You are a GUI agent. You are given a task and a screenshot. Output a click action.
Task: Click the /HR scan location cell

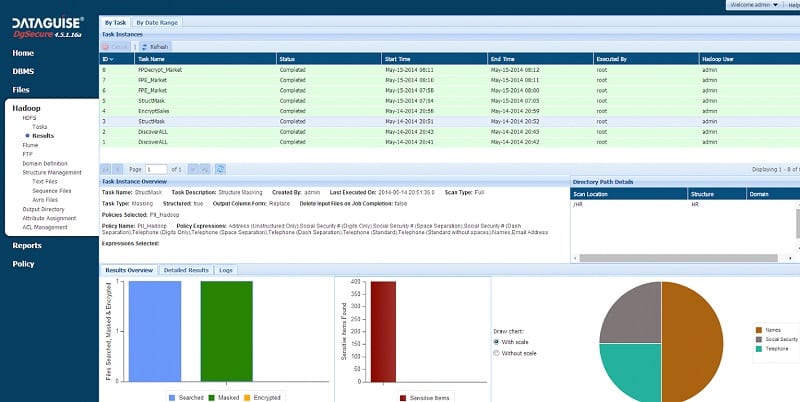click(629, 205)
